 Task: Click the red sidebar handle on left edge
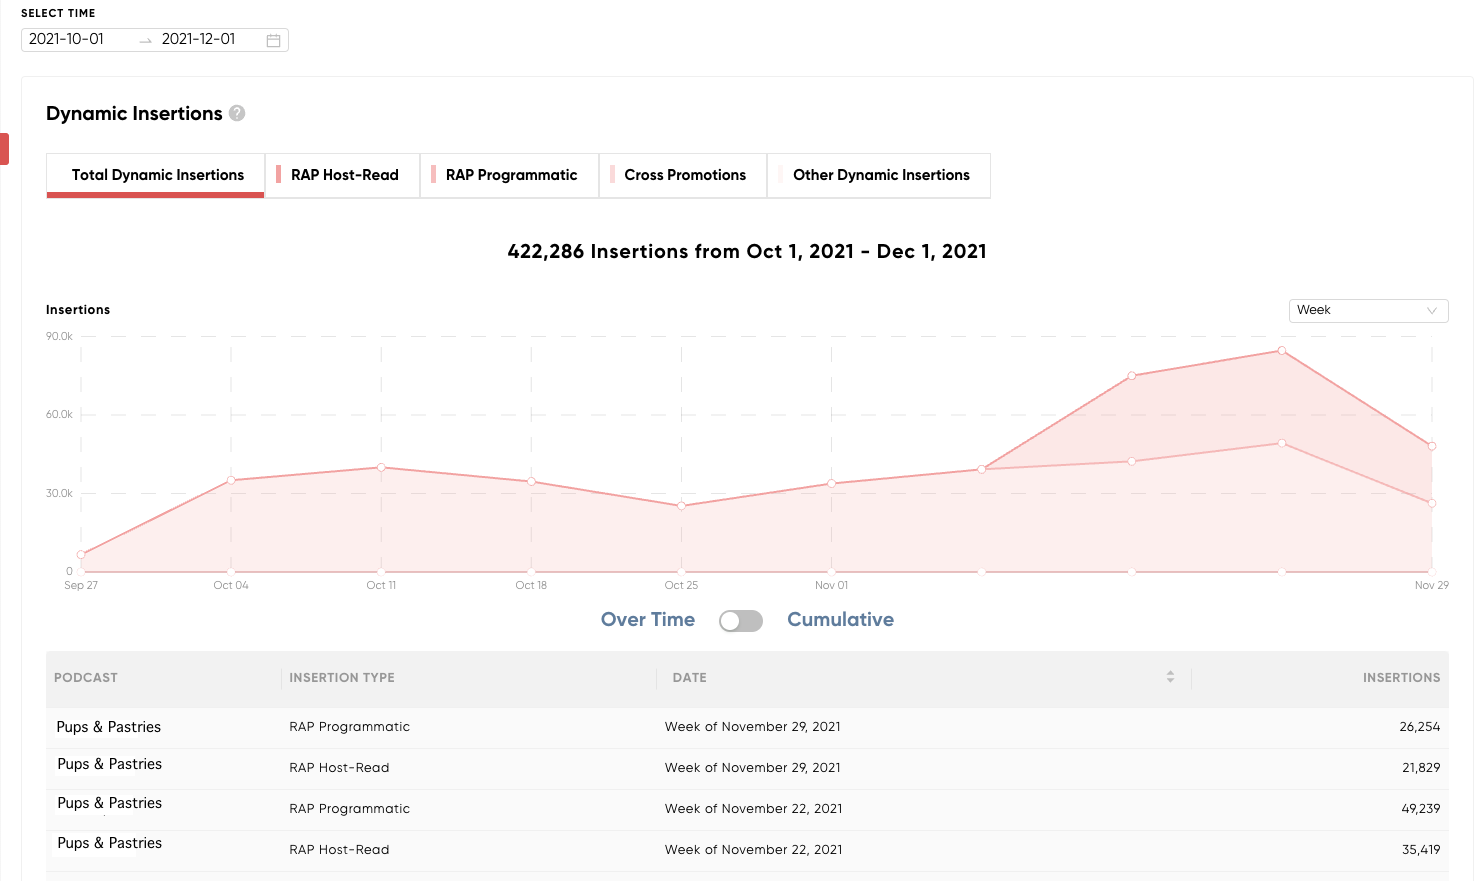click(x=4, y=149)
